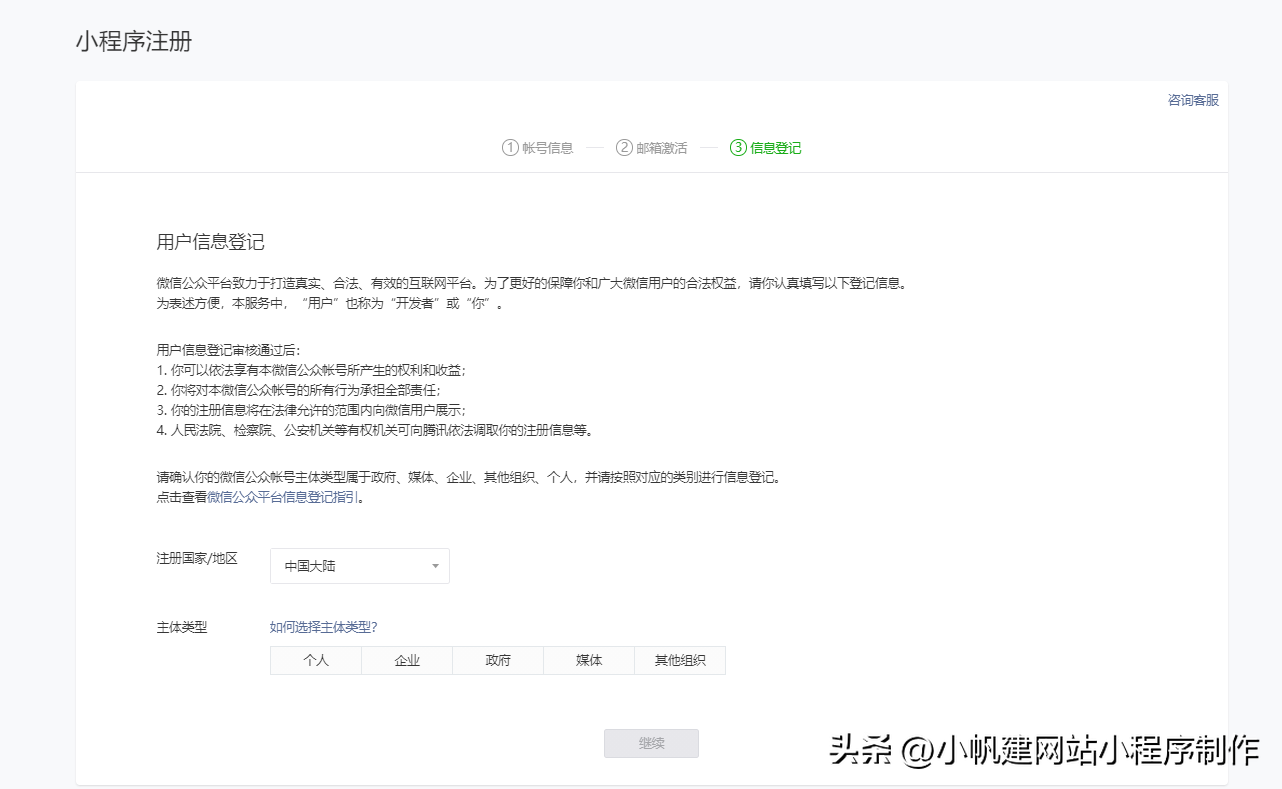Select the 企业 subject type
The width and height of the screenshot is (1282, 789).
(x=406, y=660)
